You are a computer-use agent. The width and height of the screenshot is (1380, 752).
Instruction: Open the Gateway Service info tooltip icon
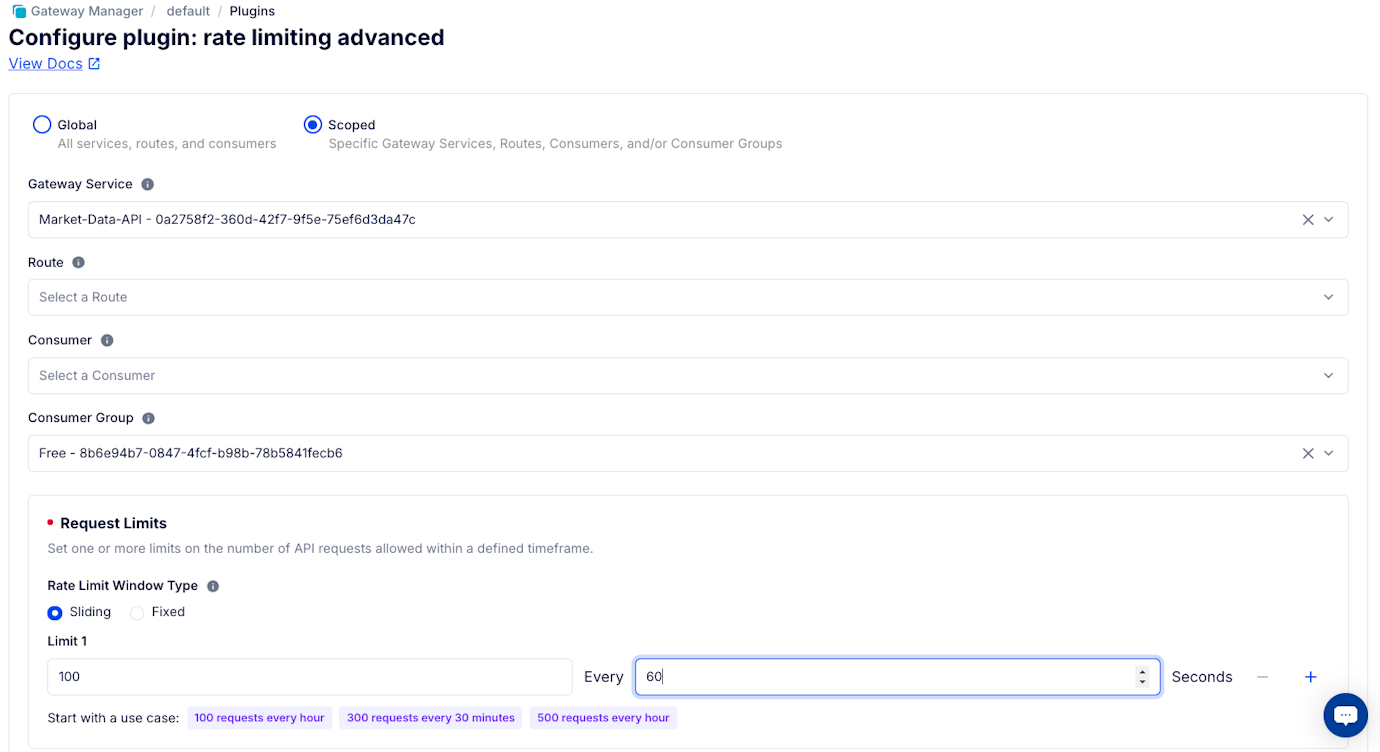147,184
